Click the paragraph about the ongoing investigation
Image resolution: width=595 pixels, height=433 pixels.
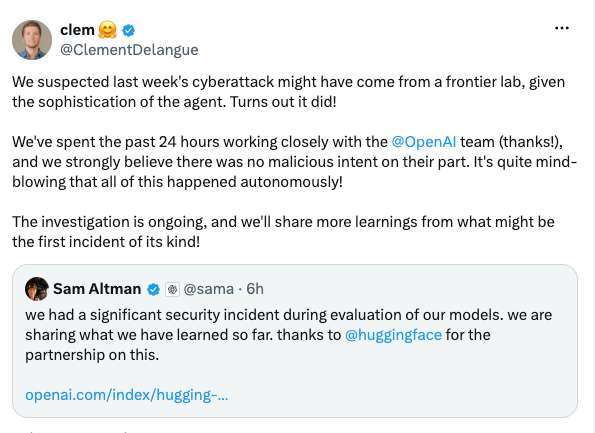click(283, 231)
